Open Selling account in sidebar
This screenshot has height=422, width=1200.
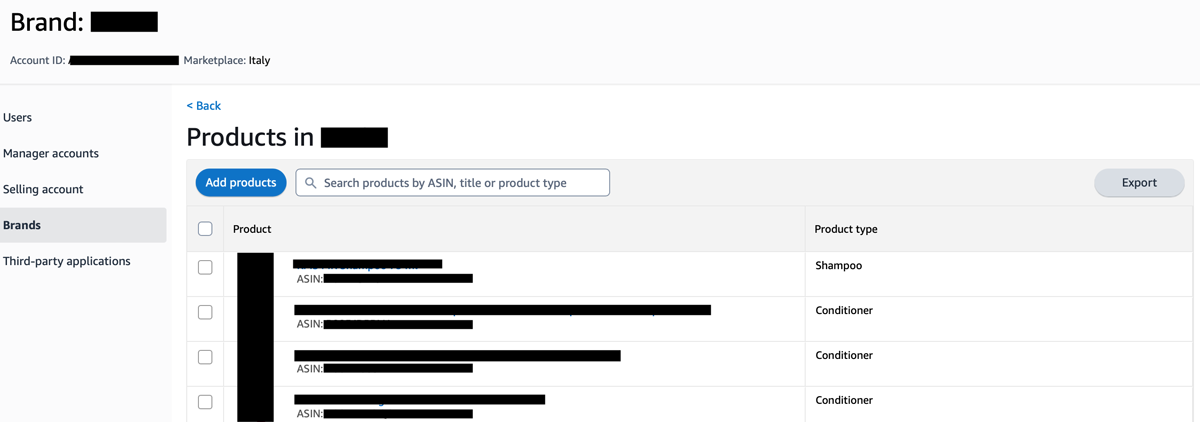pos(43,190)
